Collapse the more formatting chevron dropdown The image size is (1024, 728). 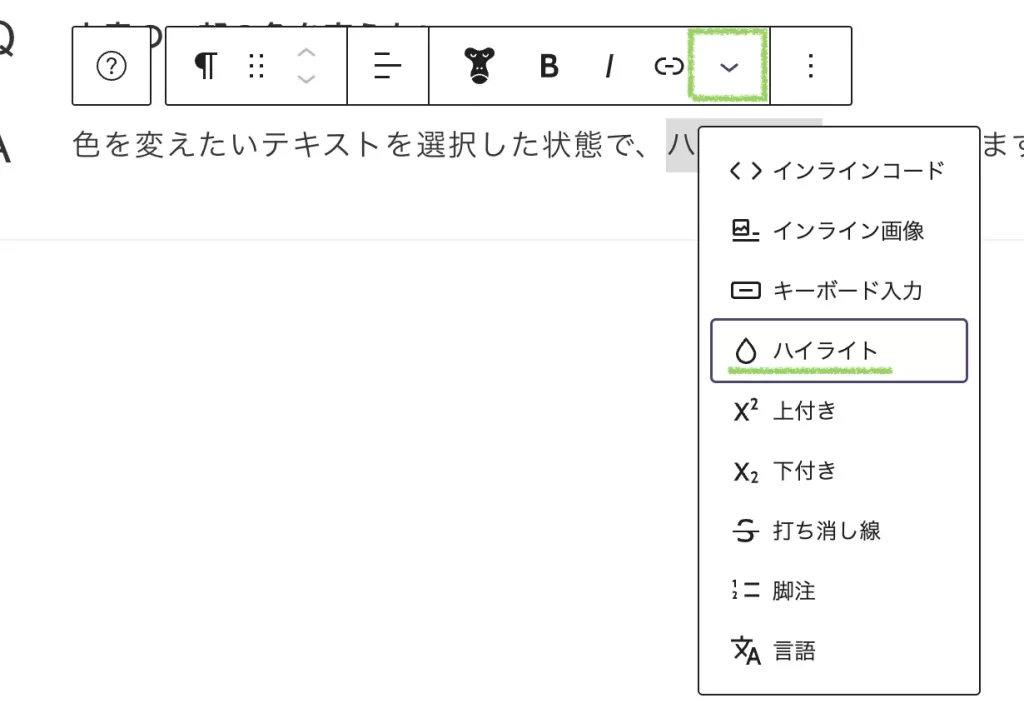tap(729, 66)
